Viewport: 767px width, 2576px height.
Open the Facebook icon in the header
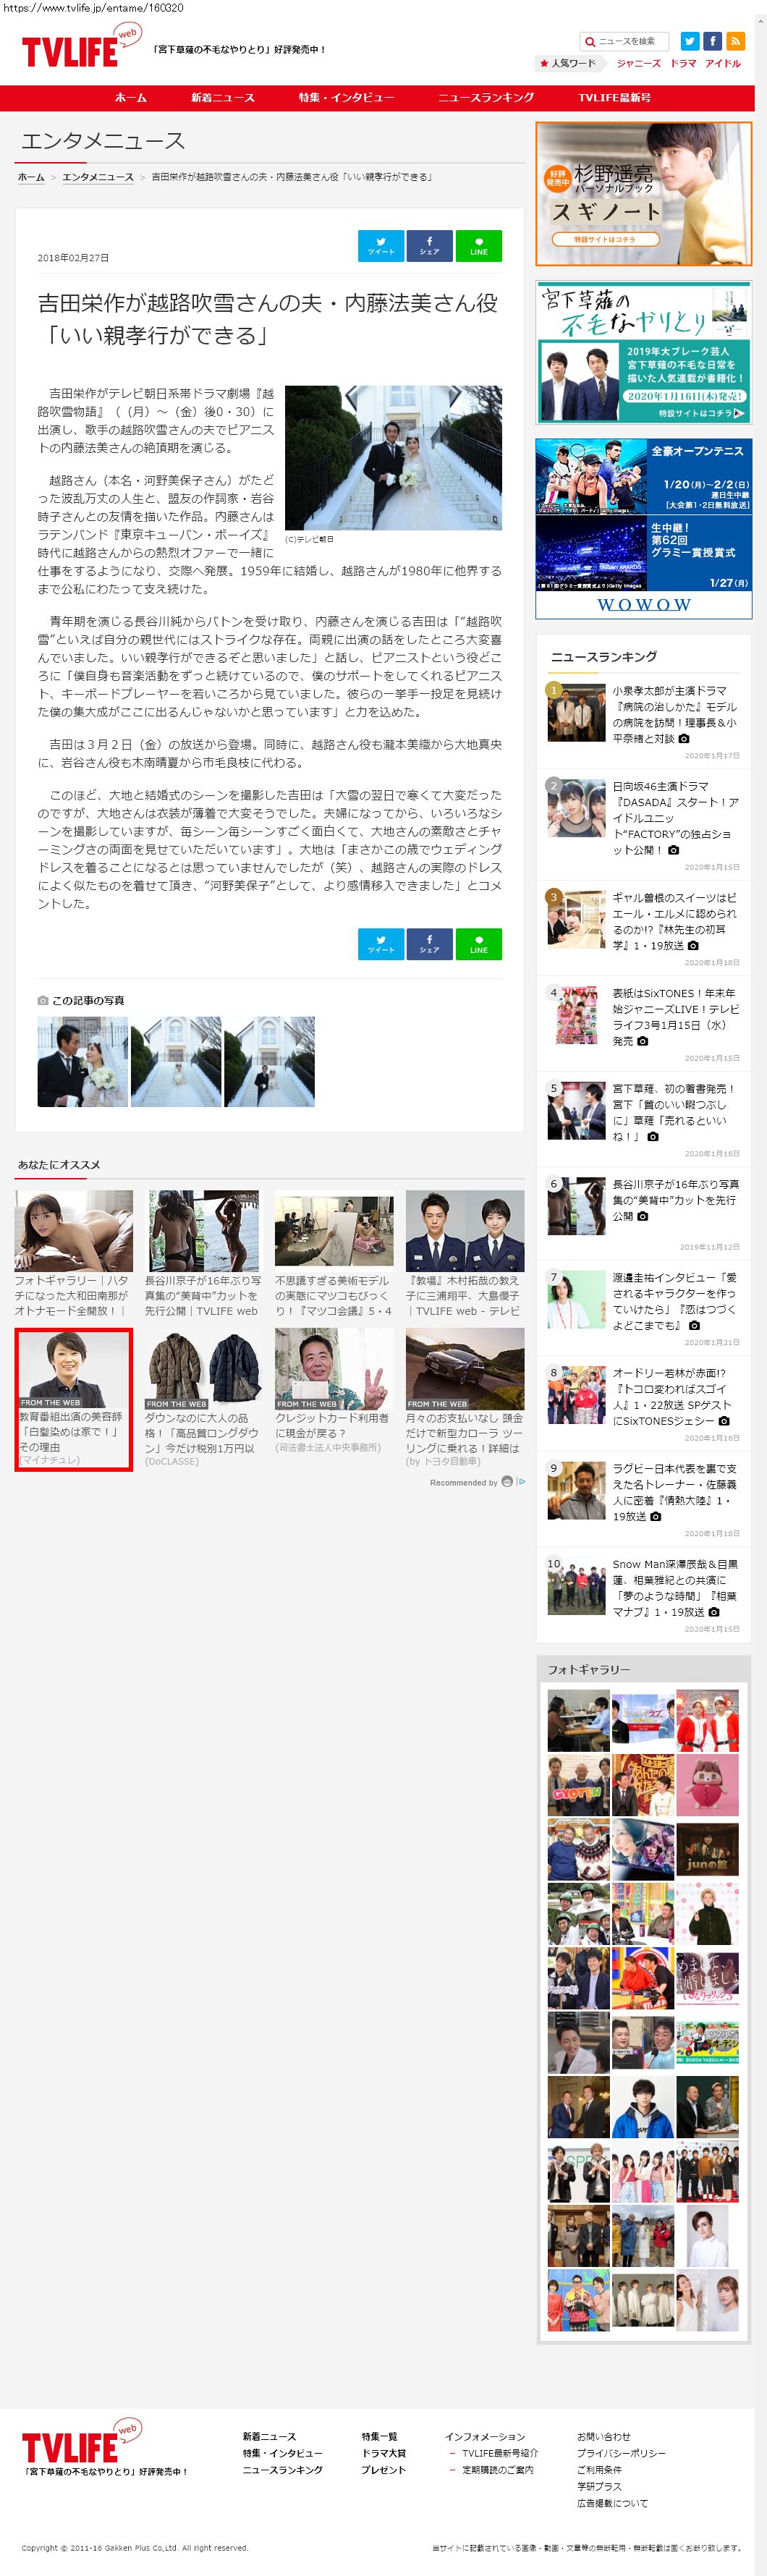click(712, 41)
